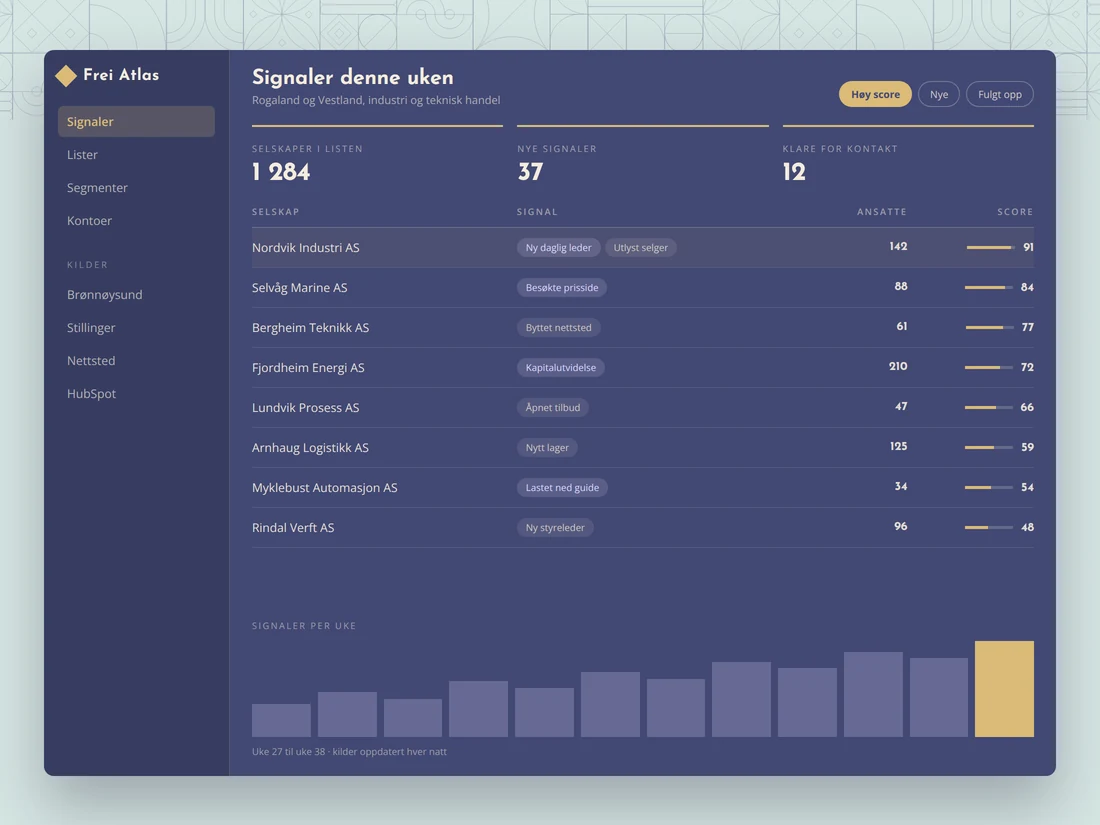1100x825 pixels.
Task: Sort by the Ansatte column header
Action: point(882,212)
